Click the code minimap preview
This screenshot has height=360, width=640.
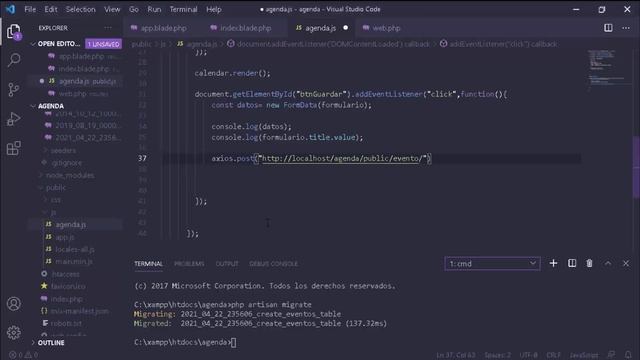(x=608, y=67)
